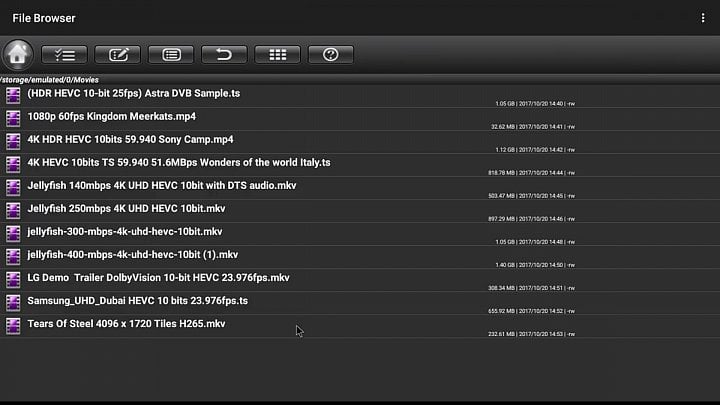Open jellyfish-300-mbps-4k-uhd-hevc-10bit.mkv
Viewport: 720px width, 405px height.
coord(124,231)
